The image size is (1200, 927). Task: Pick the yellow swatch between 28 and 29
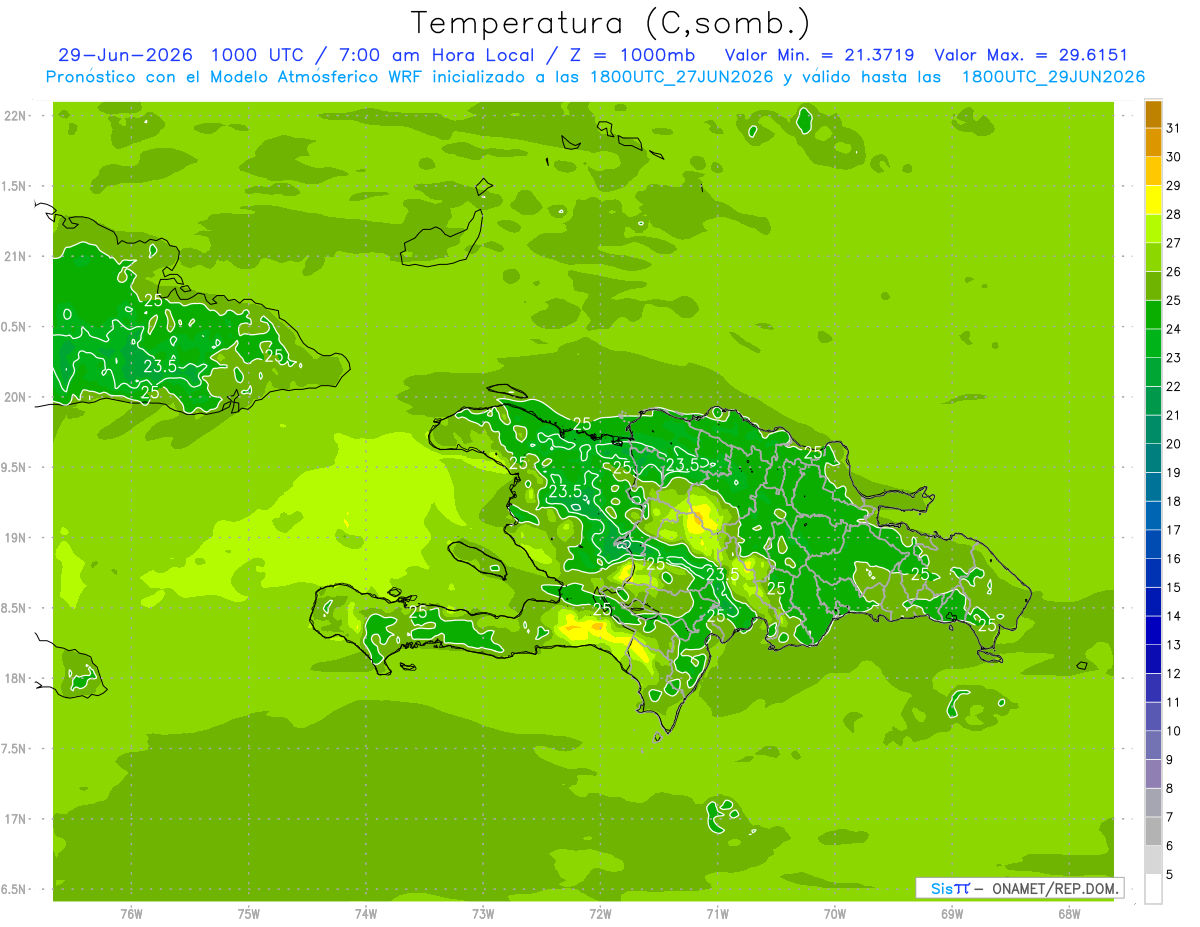coord(1153,200)
